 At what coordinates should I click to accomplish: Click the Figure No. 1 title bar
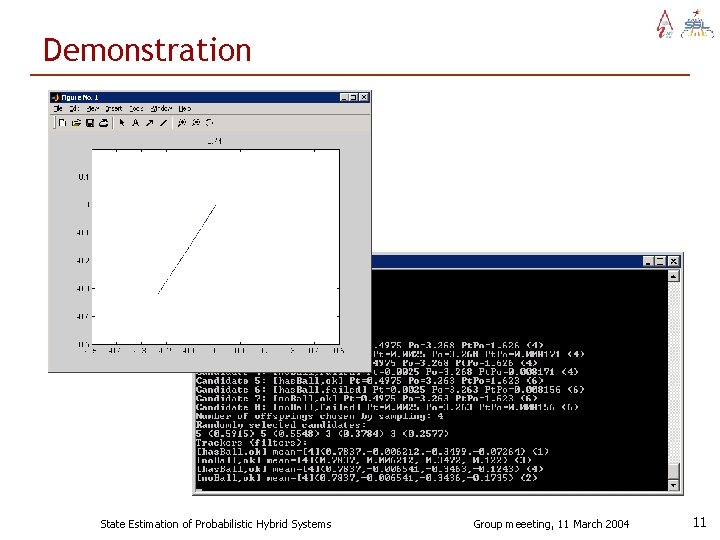coord(210,97)
